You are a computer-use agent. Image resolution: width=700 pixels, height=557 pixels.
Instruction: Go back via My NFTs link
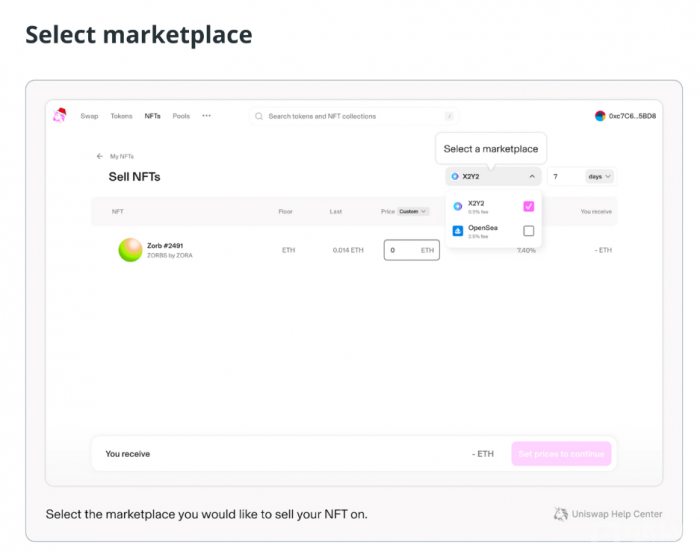(x=122, y=156)
